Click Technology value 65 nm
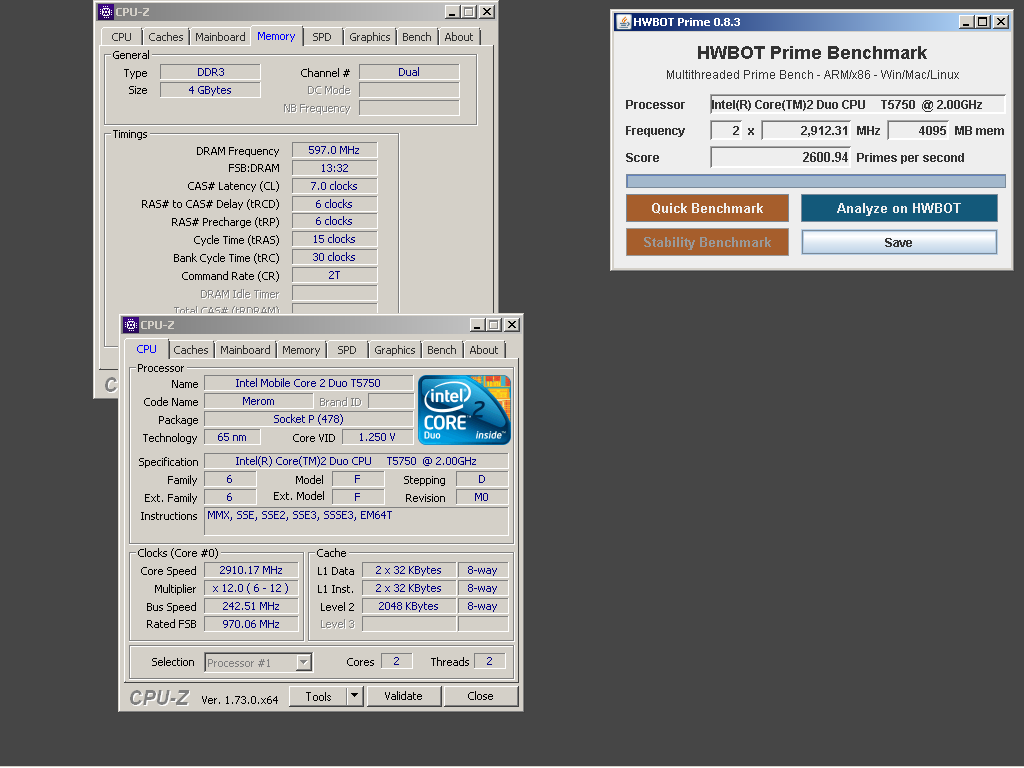 232,437
